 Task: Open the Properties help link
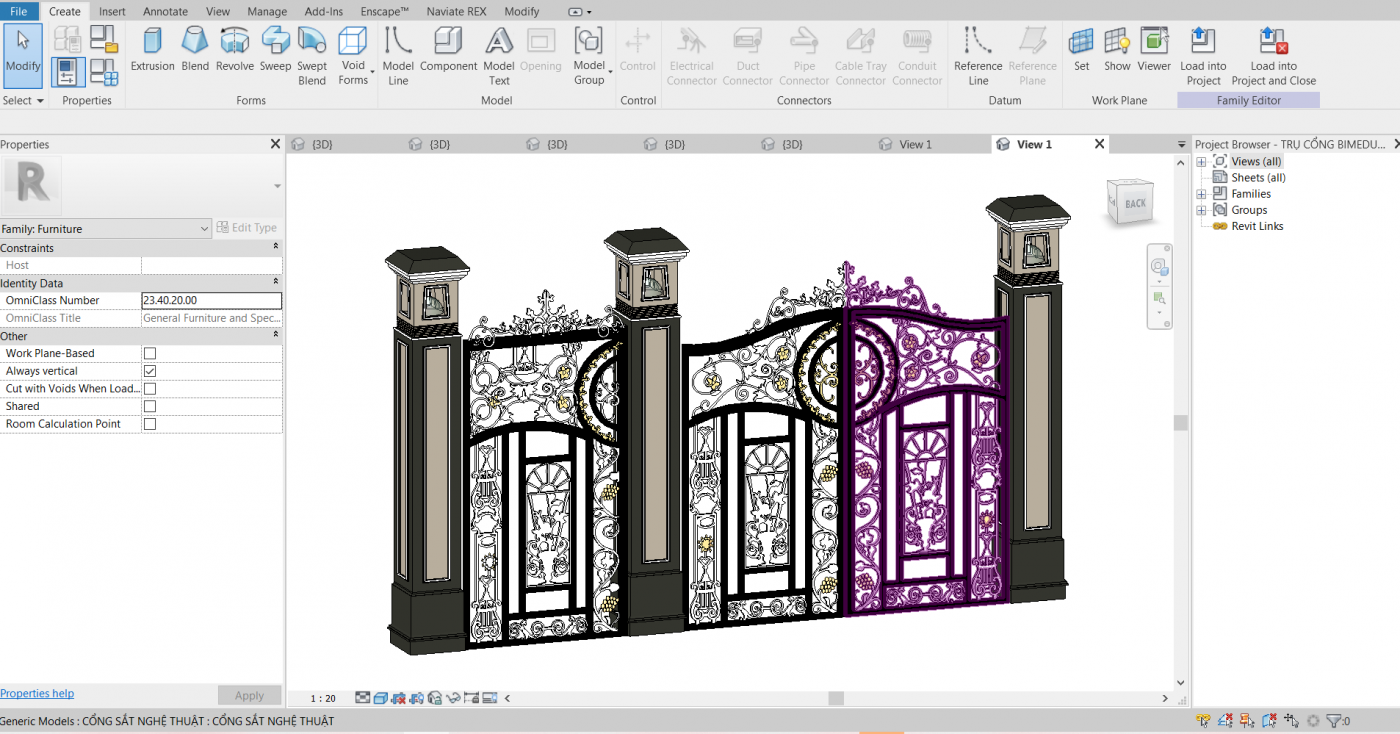coord(37,694)
